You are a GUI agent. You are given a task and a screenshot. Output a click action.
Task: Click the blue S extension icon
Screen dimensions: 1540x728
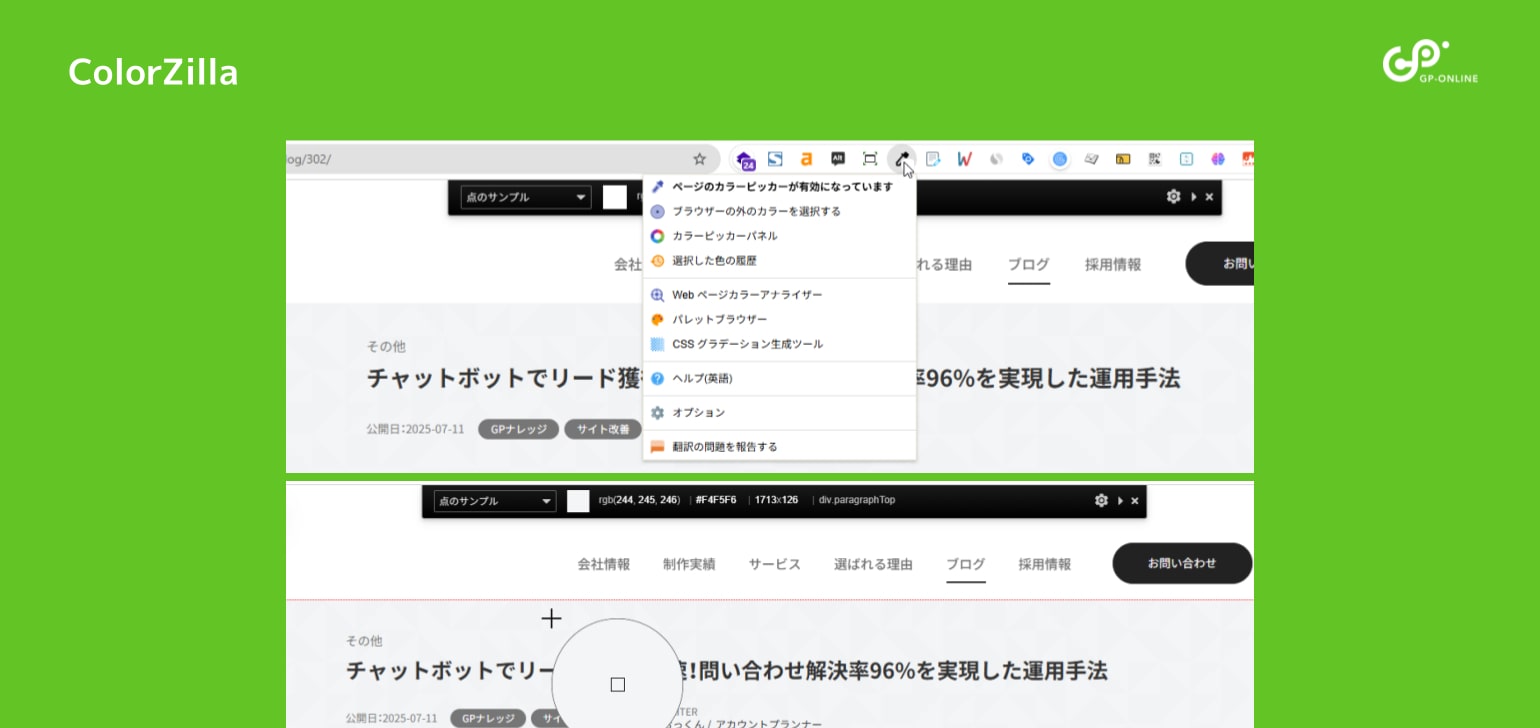click(775, 159)
